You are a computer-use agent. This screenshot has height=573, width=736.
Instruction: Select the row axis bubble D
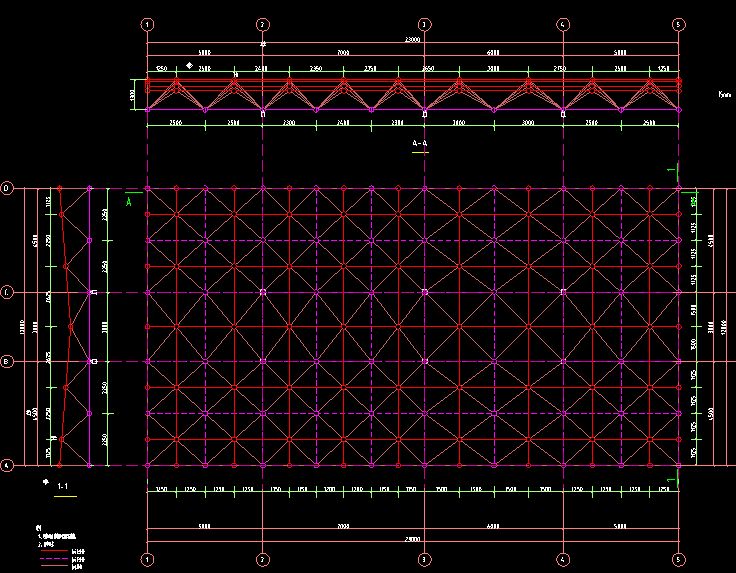[7, 188]
